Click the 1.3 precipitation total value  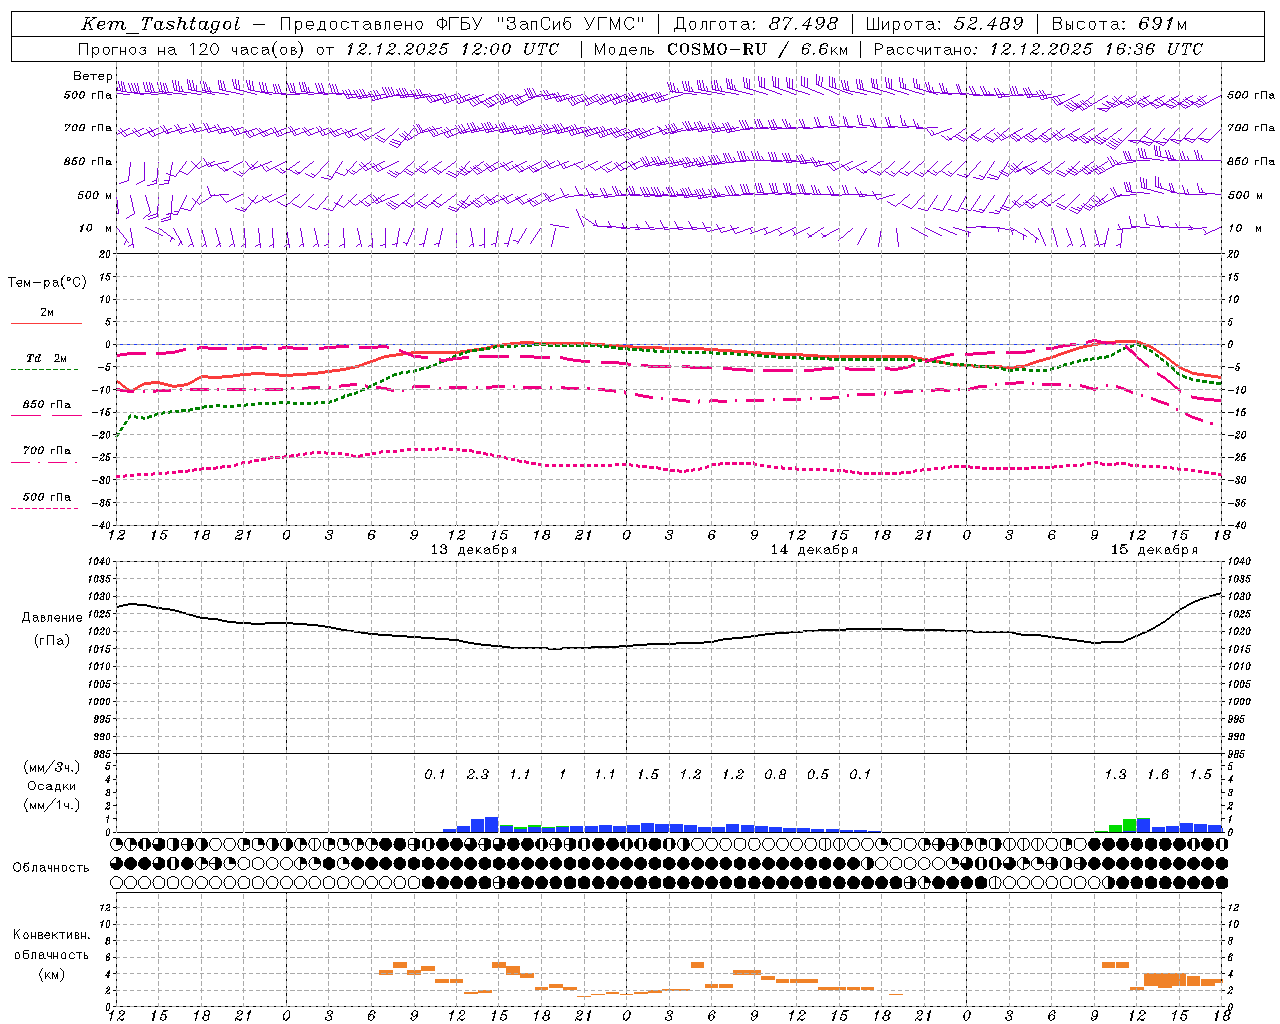[x=1115, y=775]
